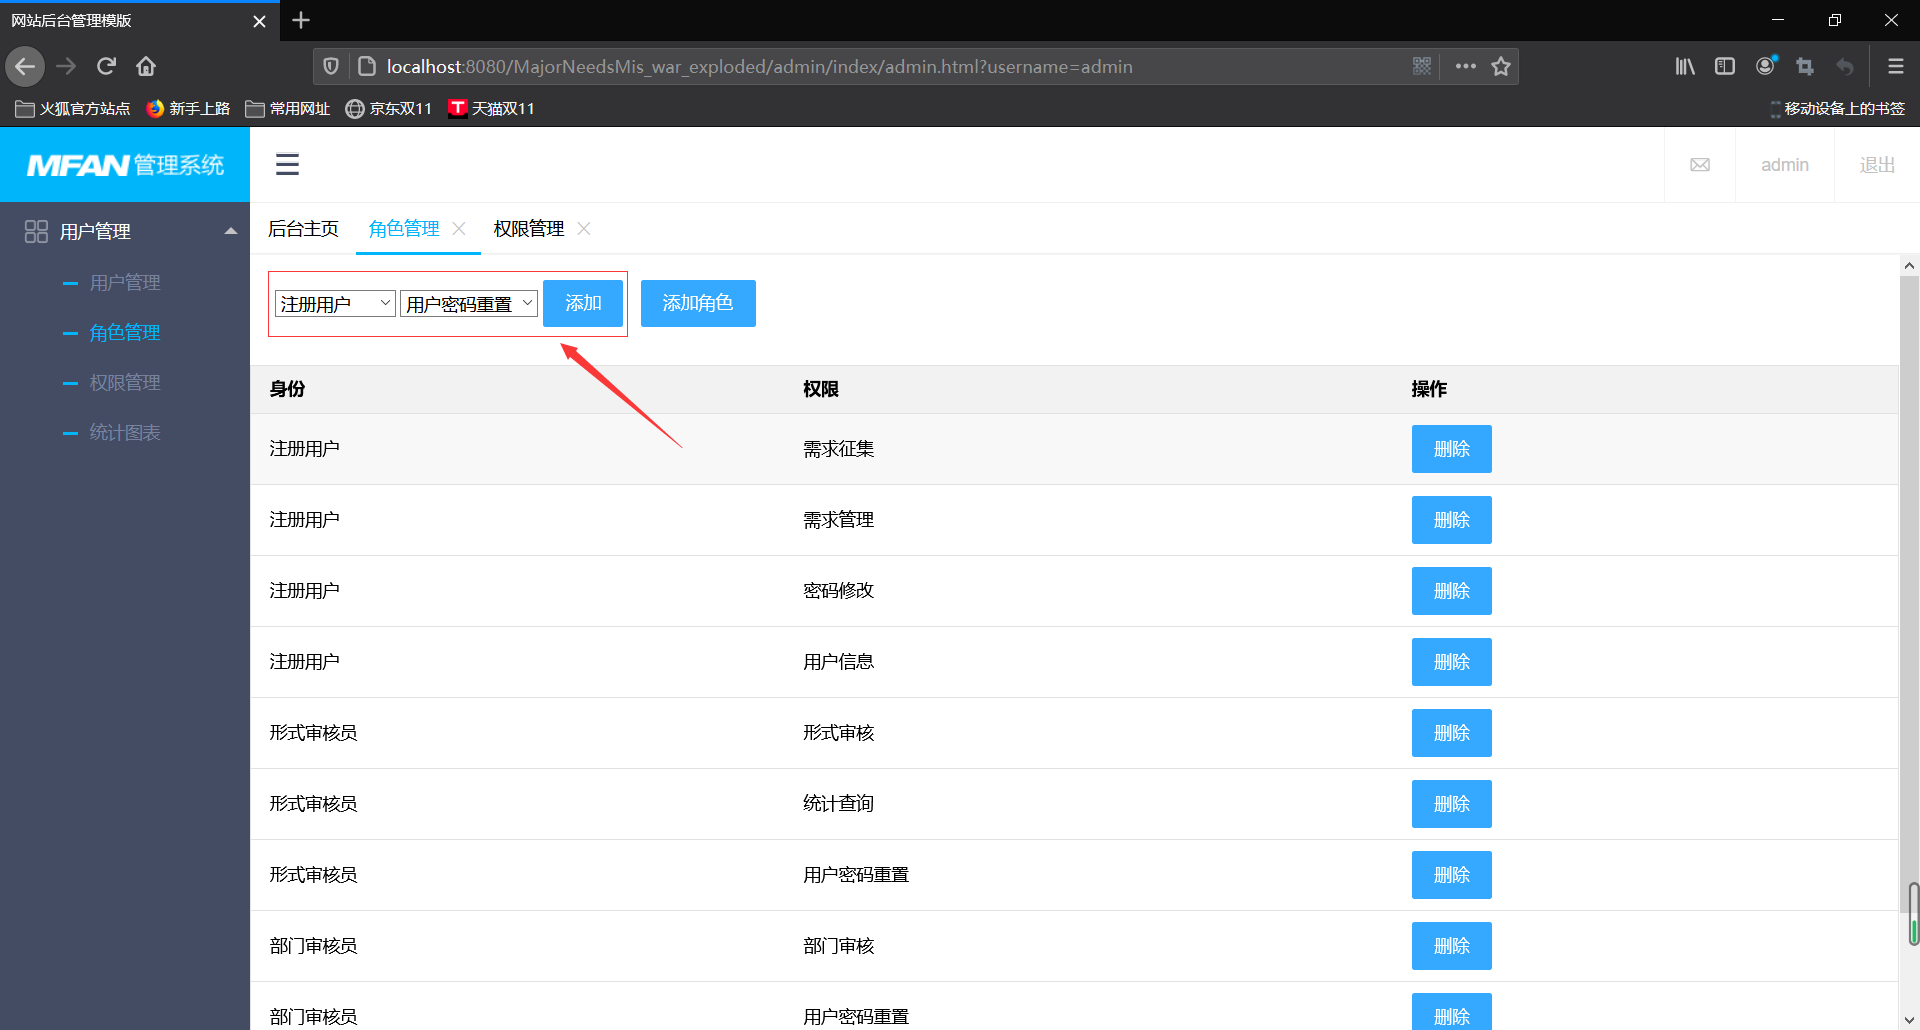The width and height of the screenshot is (1920, 1030).
Task: Click scrollbar down arrow
Action: (1909, 1020)
